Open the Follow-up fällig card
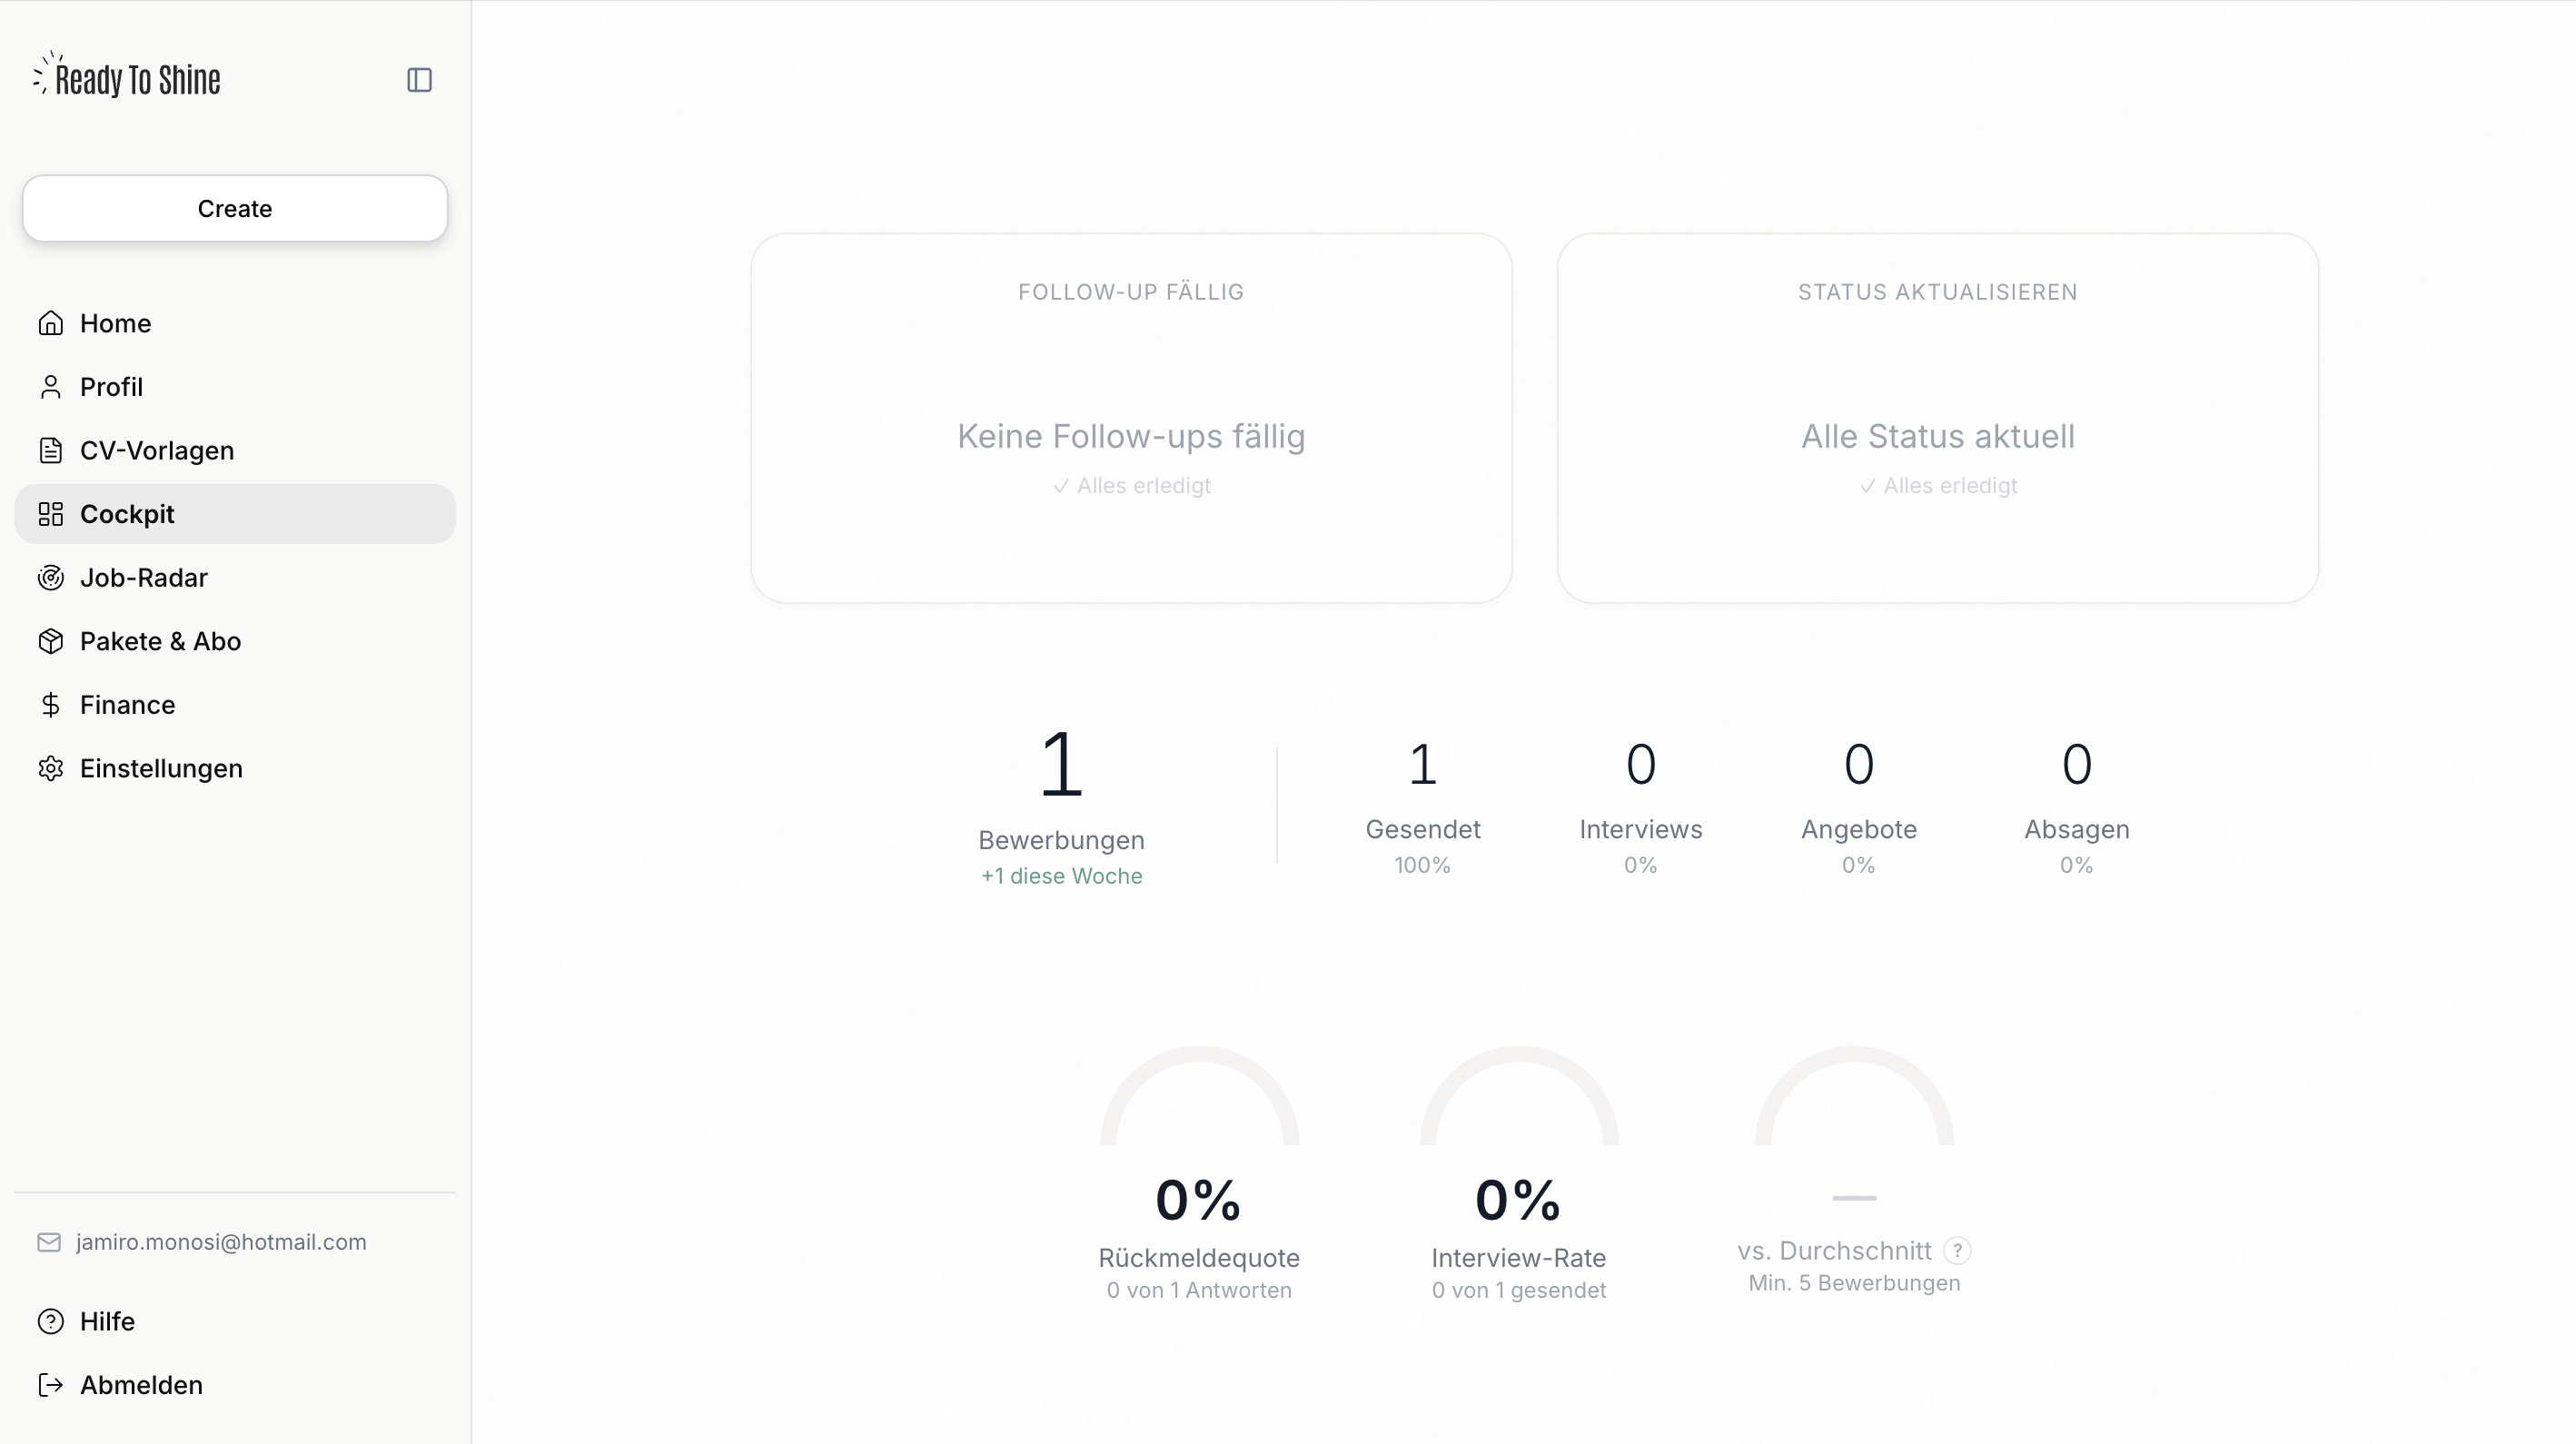This screenshot has width=2576, height=1444. click(x=1131, y=418)
